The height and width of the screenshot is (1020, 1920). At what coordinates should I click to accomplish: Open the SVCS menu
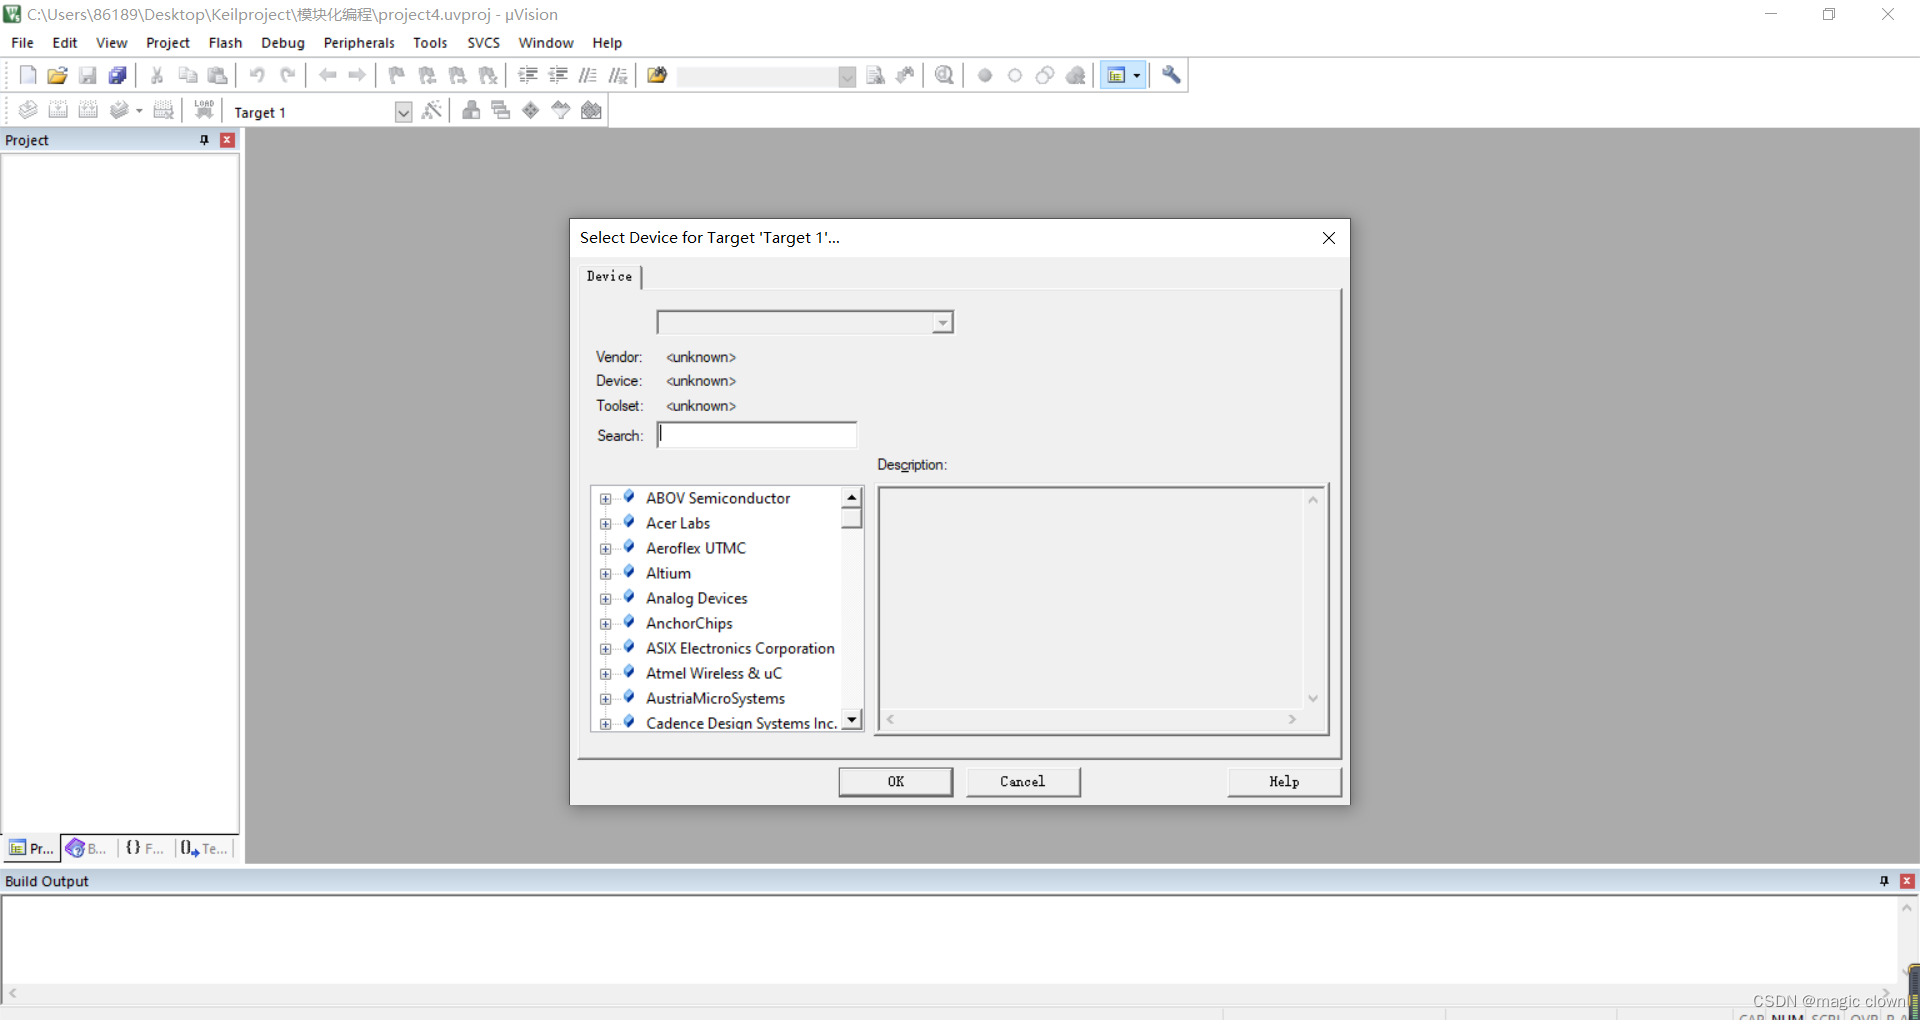(x=484, y=43)
